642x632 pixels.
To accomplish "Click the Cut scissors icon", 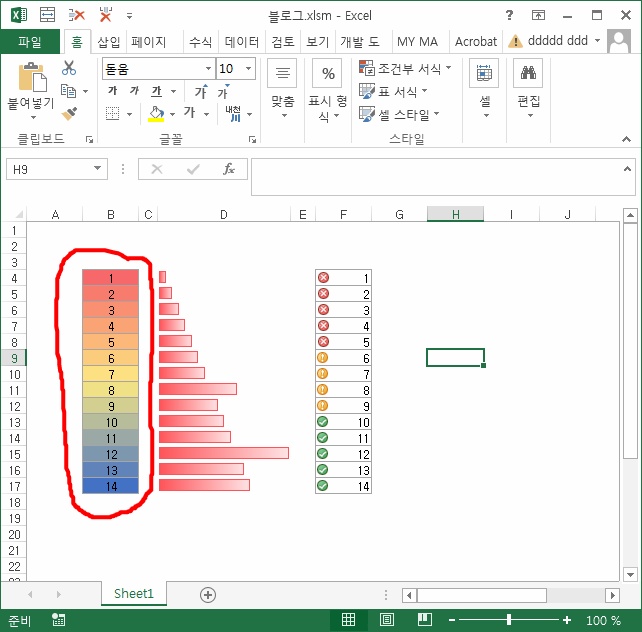I will point(69,68).
